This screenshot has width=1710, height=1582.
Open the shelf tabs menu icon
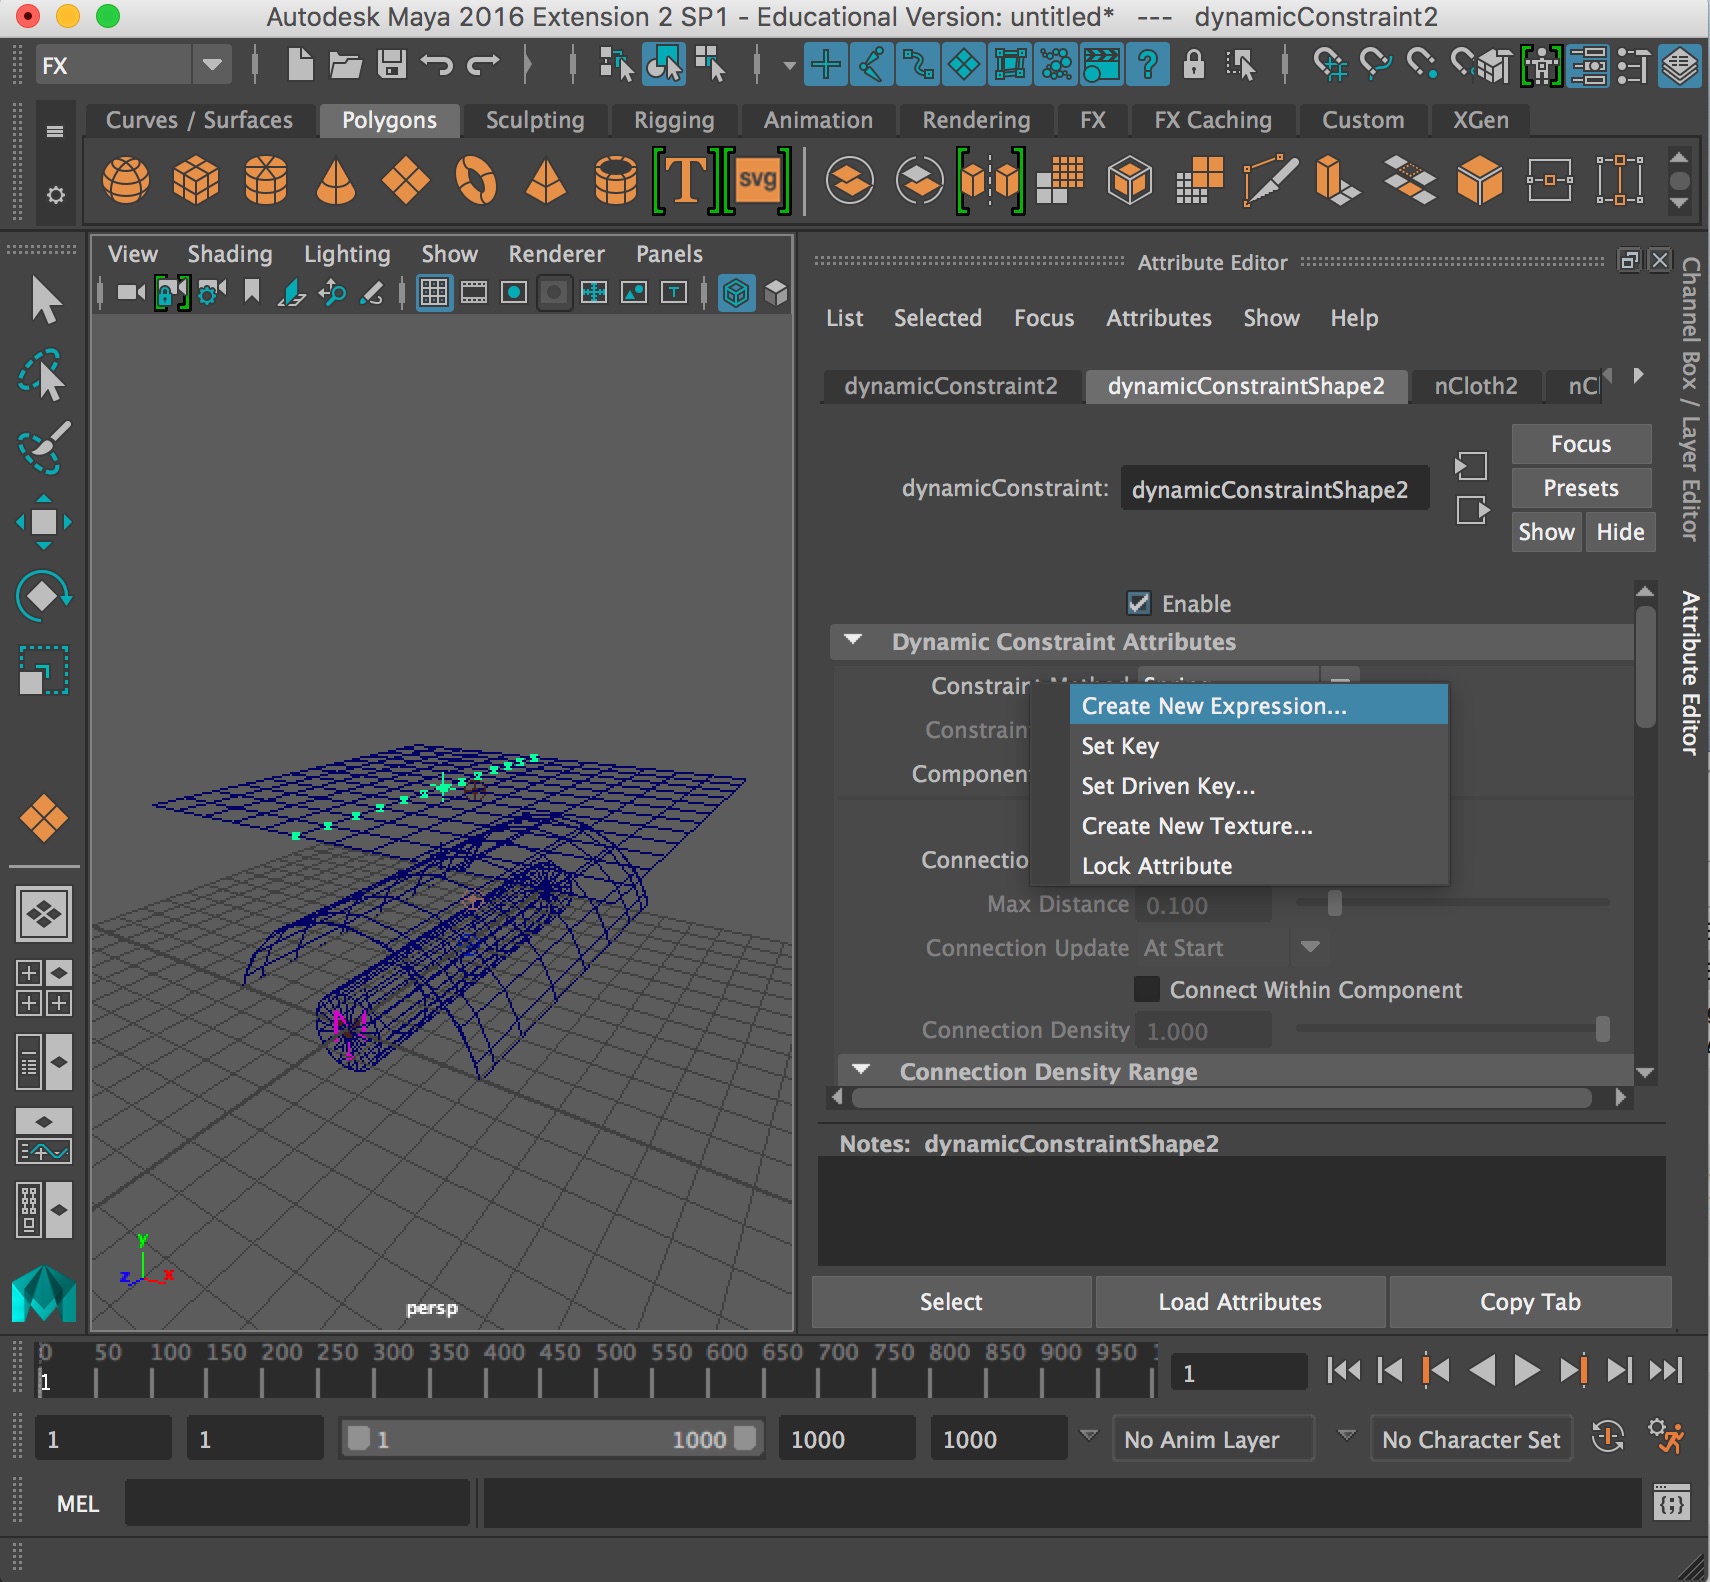[x=55, y=131]
